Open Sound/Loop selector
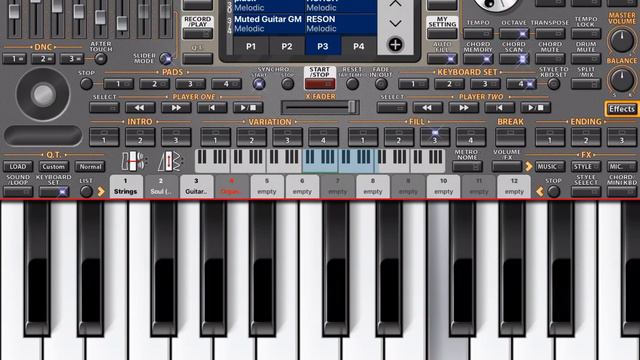The image size is (640, 360). [18, 191]
